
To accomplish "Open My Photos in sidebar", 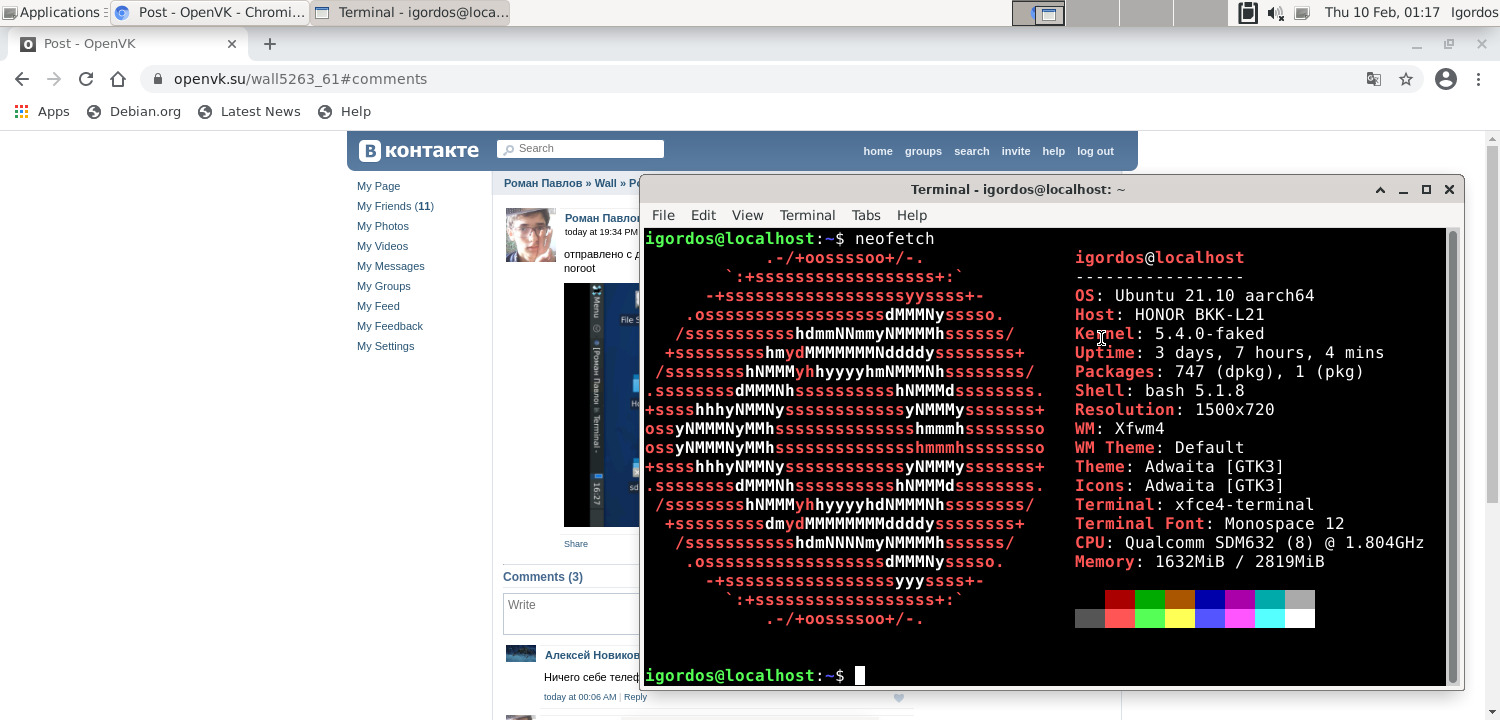I will (383, 226).
